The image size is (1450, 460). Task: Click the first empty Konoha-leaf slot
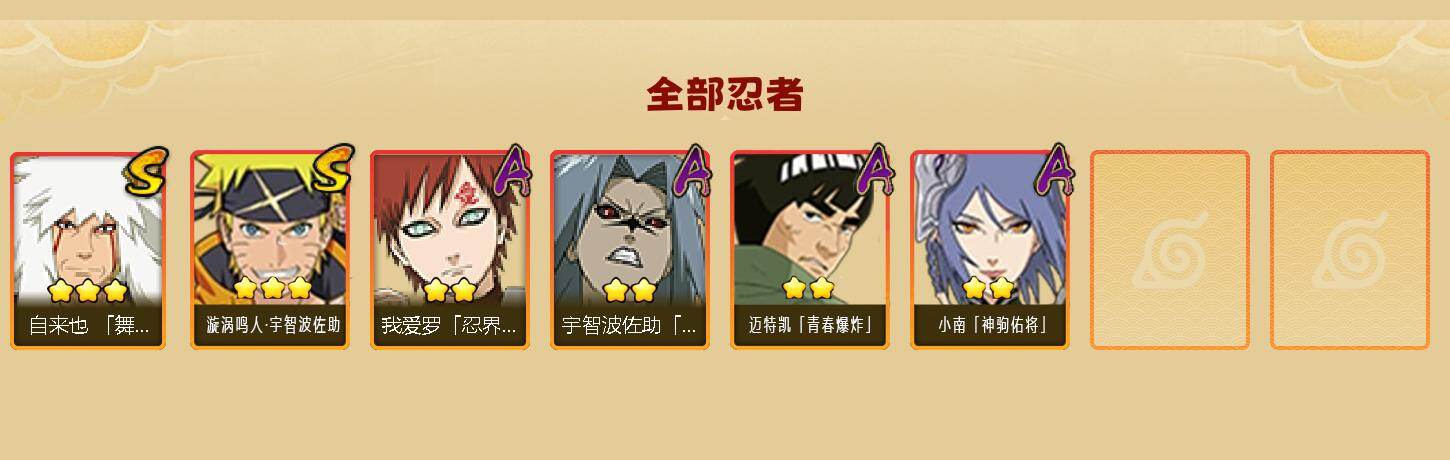(1170, 250)
